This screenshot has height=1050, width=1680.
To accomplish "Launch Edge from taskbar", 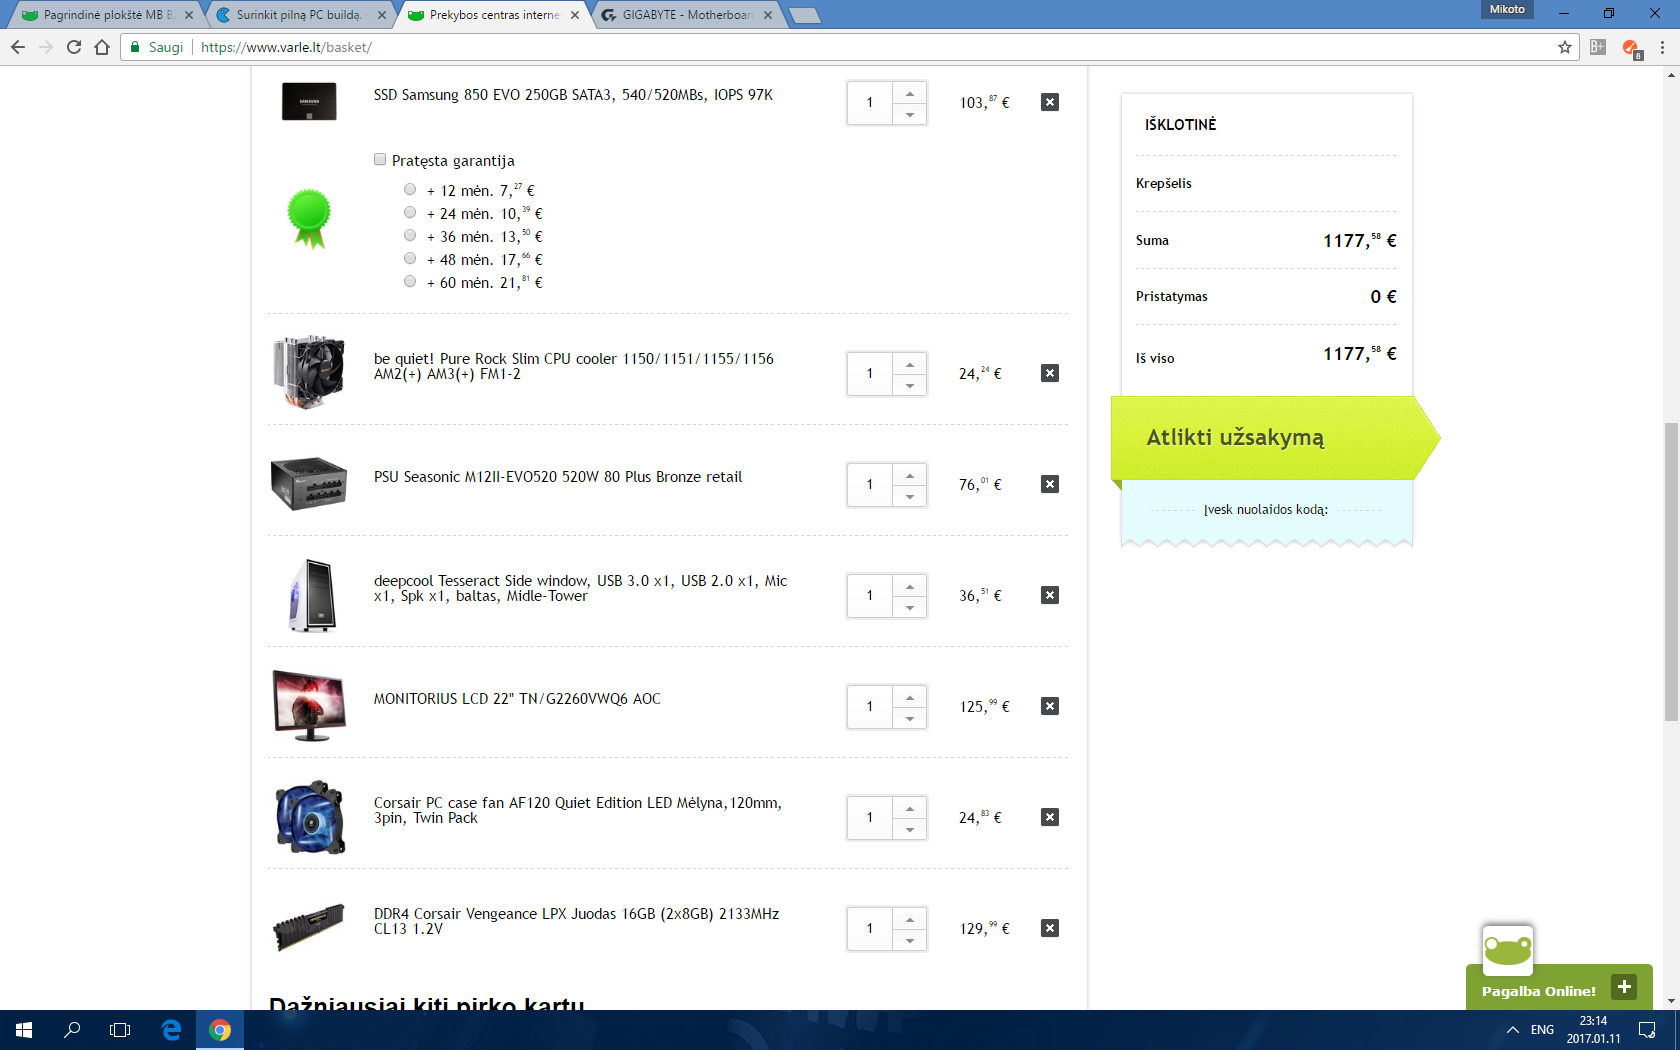I will click(171, 1030).
